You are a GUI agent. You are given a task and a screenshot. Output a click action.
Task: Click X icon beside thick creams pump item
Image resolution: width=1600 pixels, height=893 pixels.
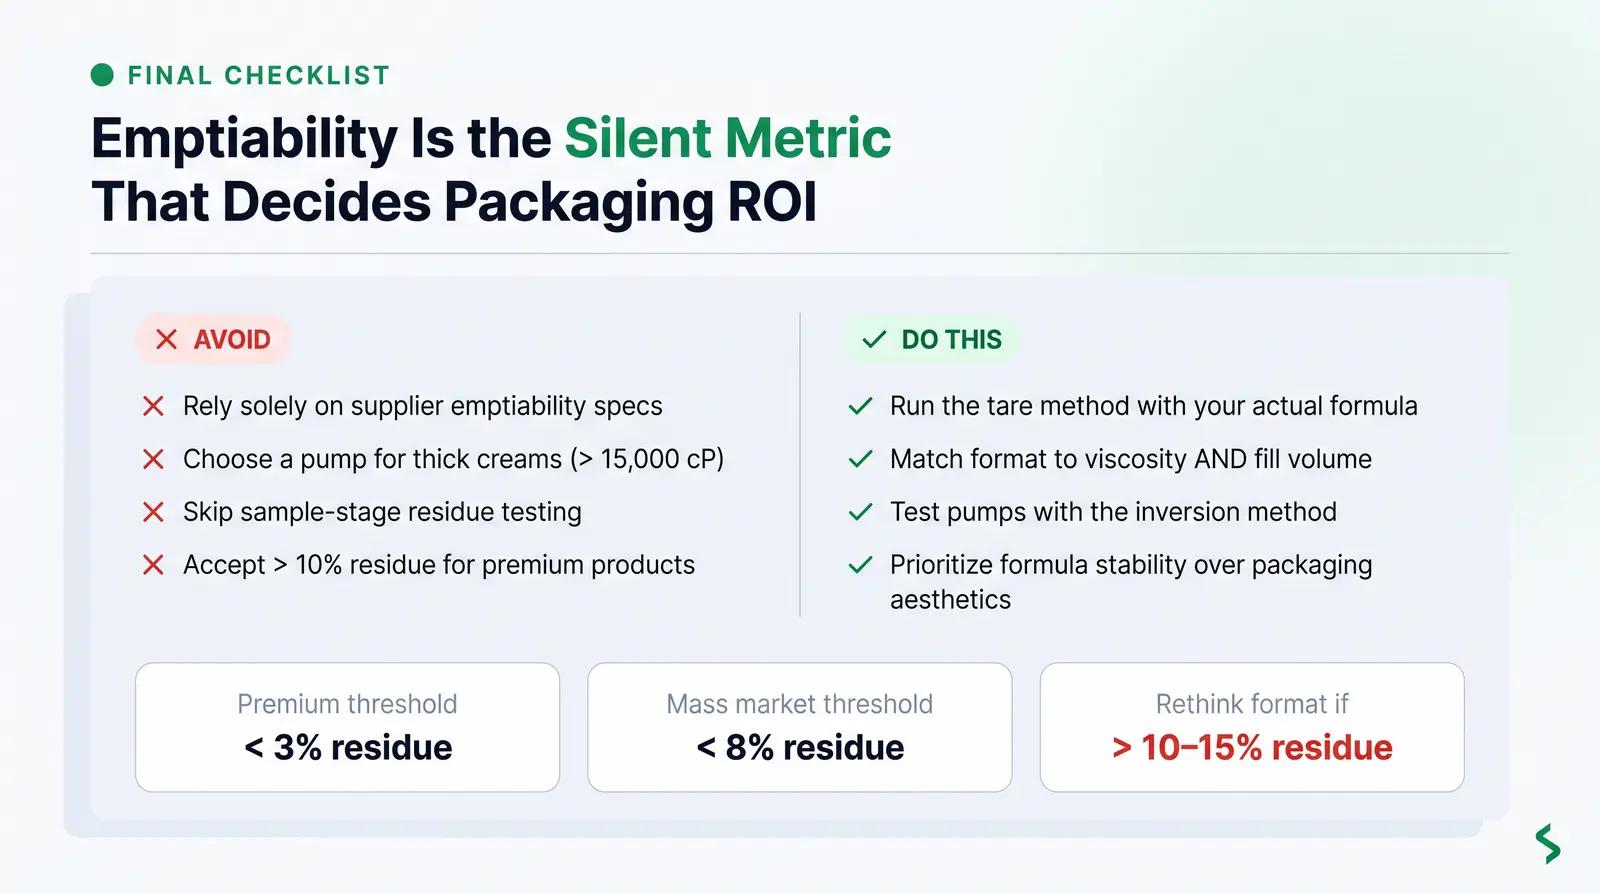[x=153, y=459]
